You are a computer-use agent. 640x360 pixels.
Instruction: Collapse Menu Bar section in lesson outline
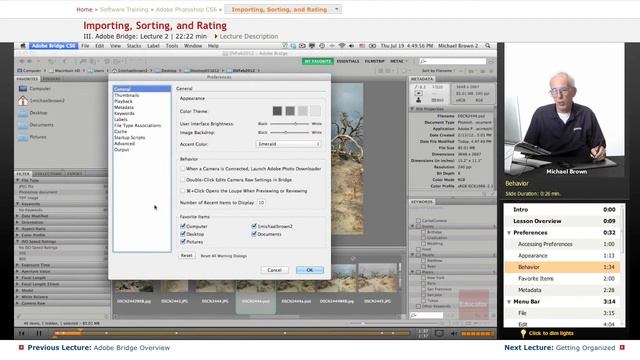[x=509, y=302]
